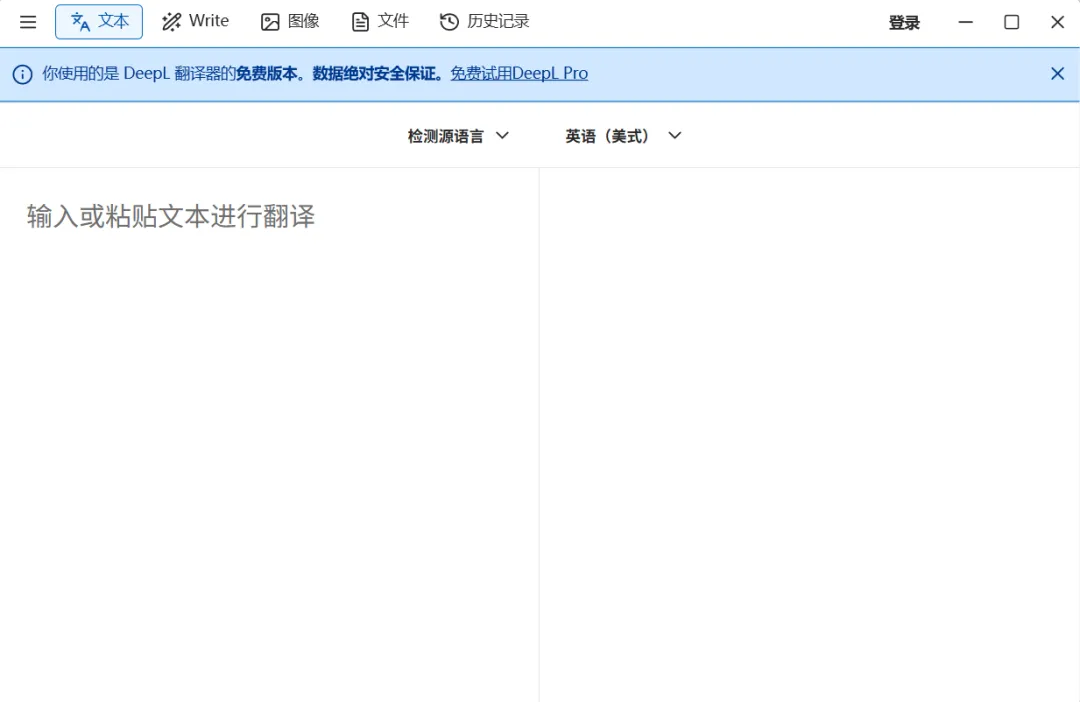Open the hamburger menu

click(28, 22)
